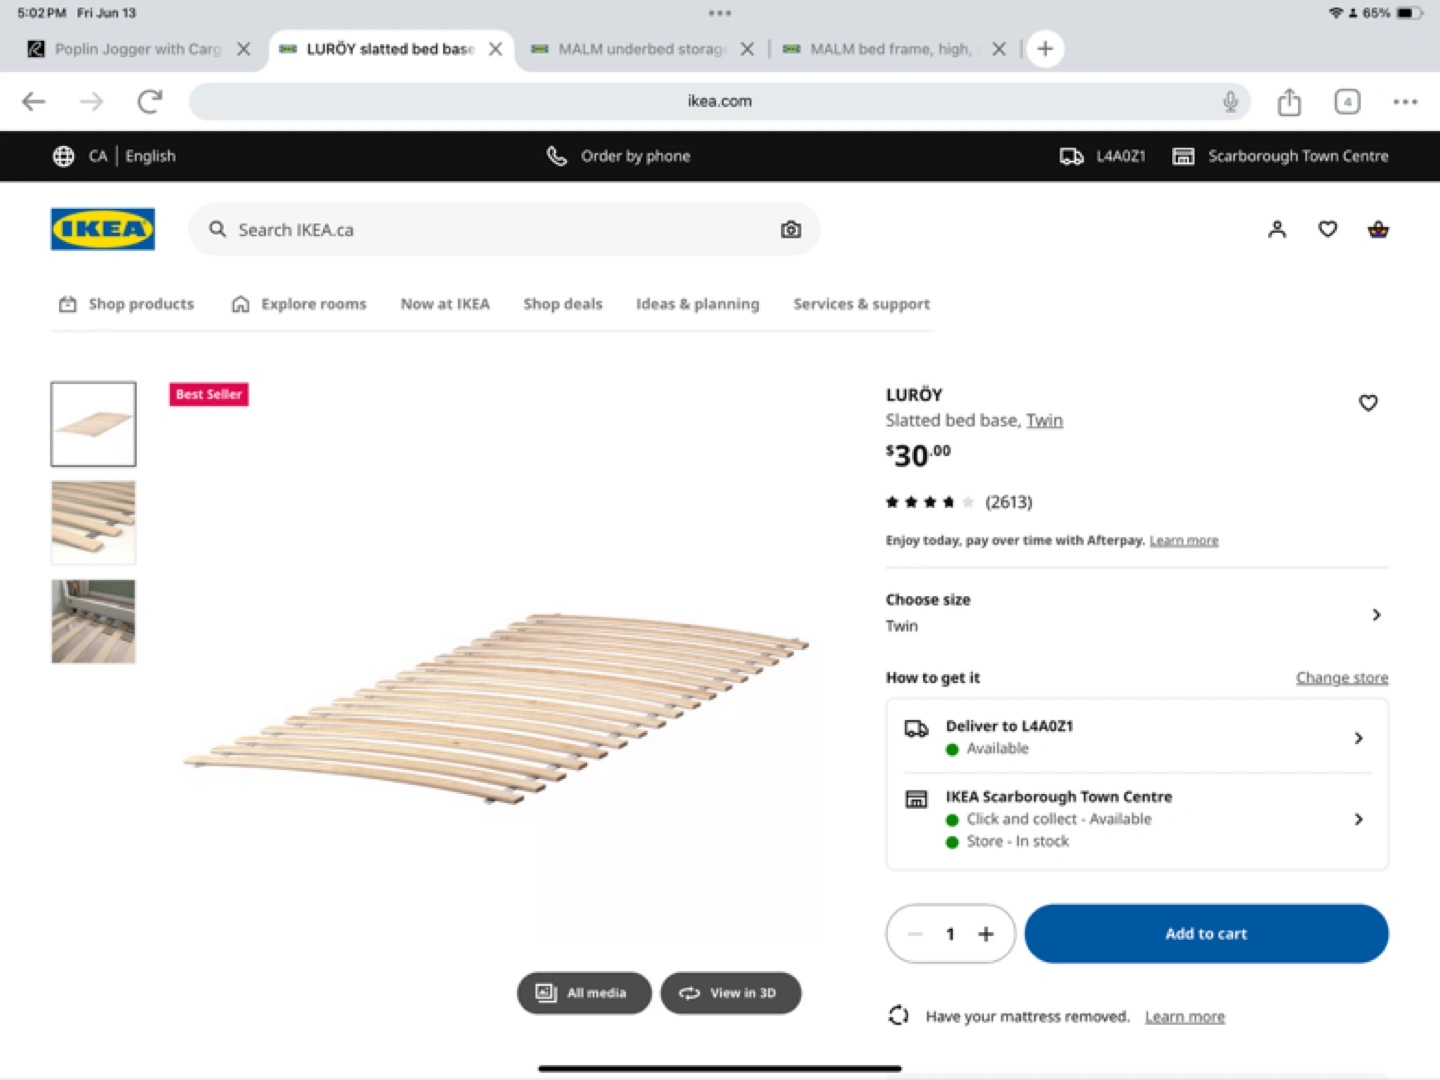The height and width of the screenshot is (1080, 1440).
Task: Click the browser forward arrow
Action: tap(92, 101)
